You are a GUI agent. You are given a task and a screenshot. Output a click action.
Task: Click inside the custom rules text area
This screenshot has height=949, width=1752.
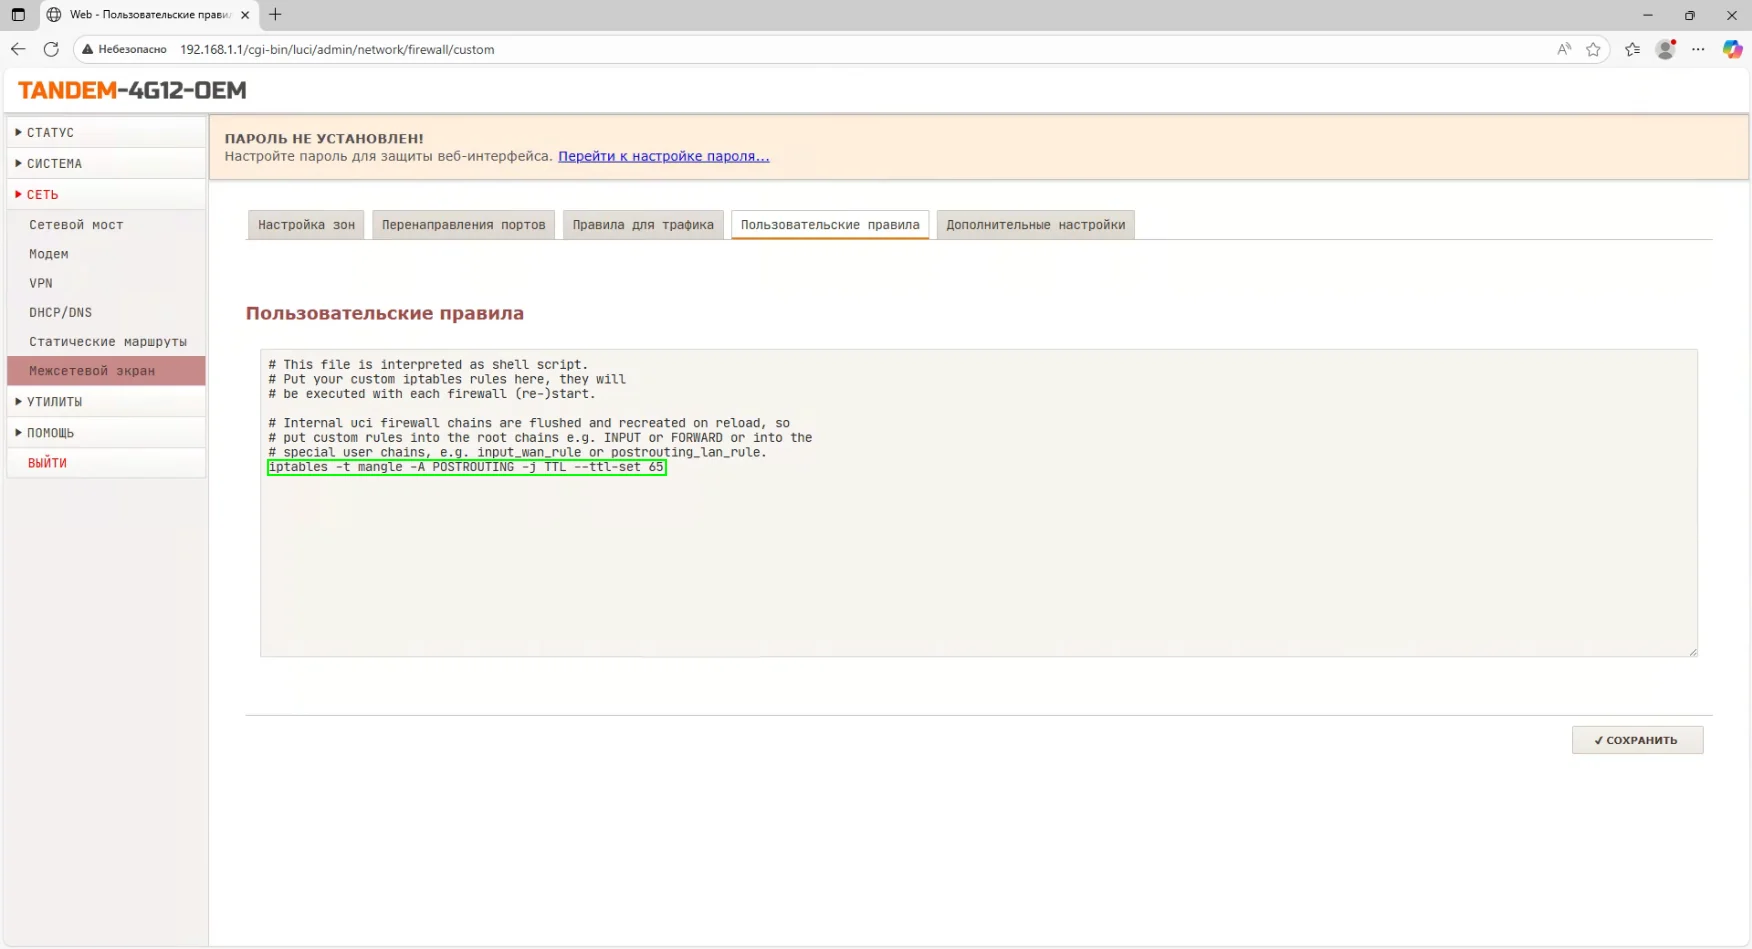(978, 560)
